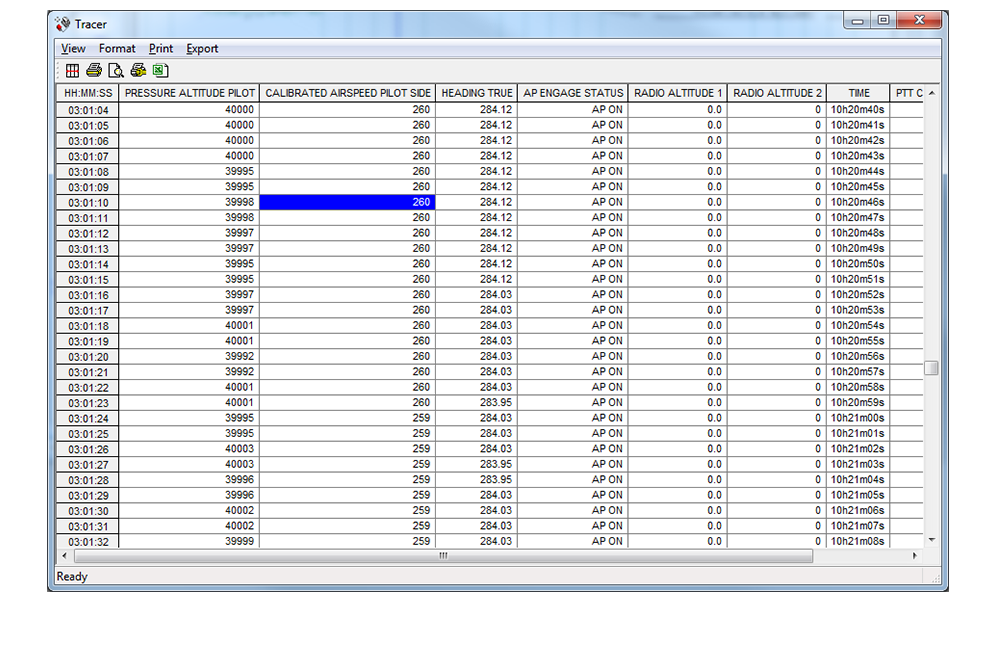This screenshot has height=650, width=1000.
Task: Click the Print toolbar icon
Action: coord(94,70)
